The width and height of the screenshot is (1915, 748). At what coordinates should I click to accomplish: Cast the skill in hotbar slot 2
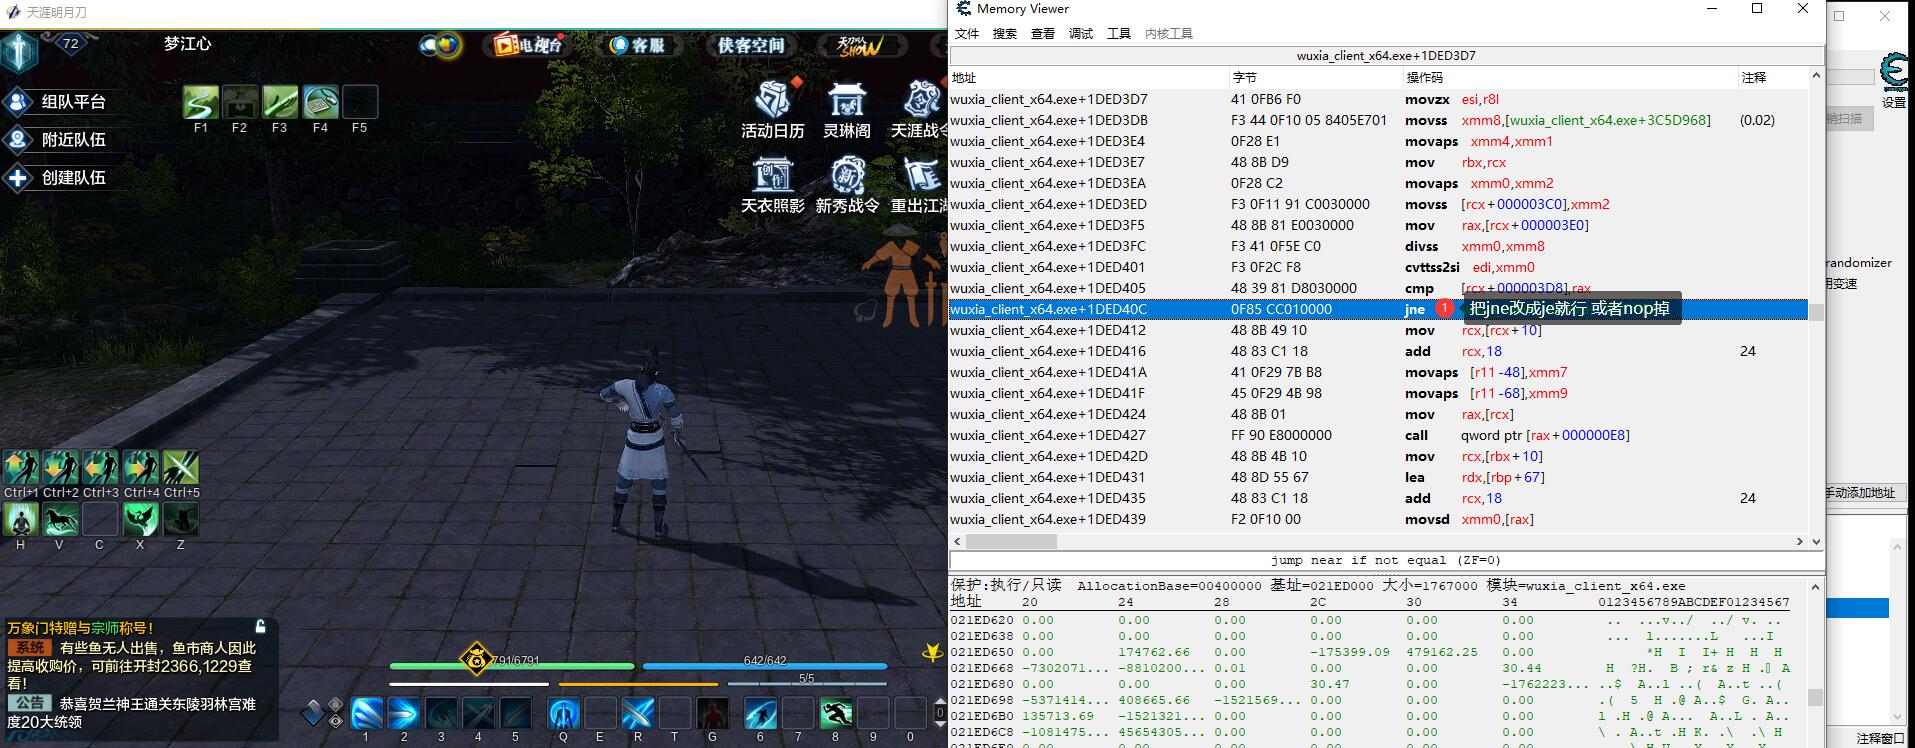403,713
